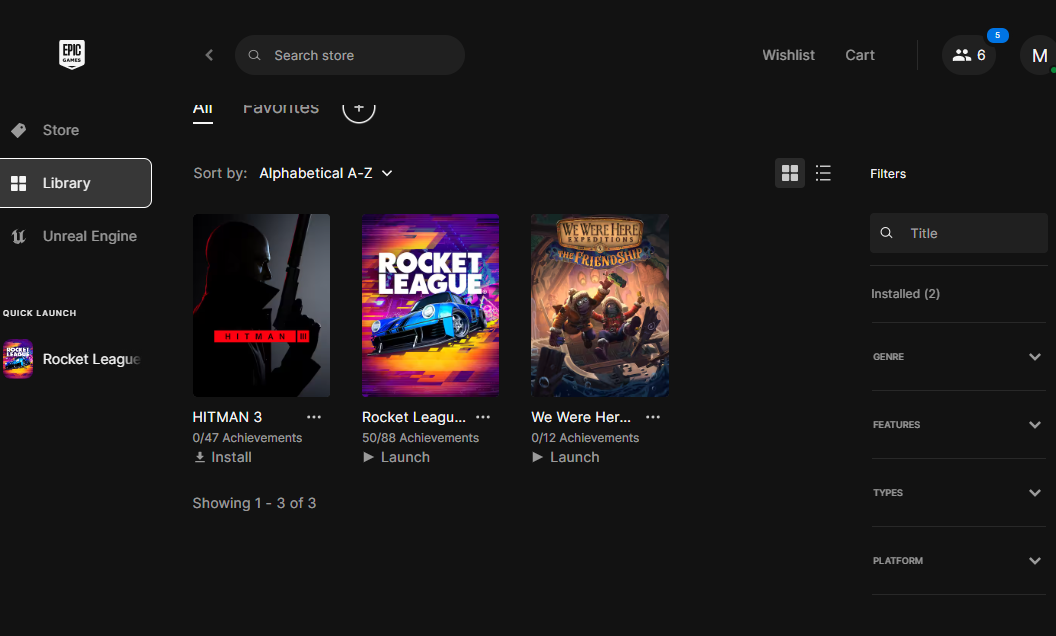Switch to list view

pos(823,173)
